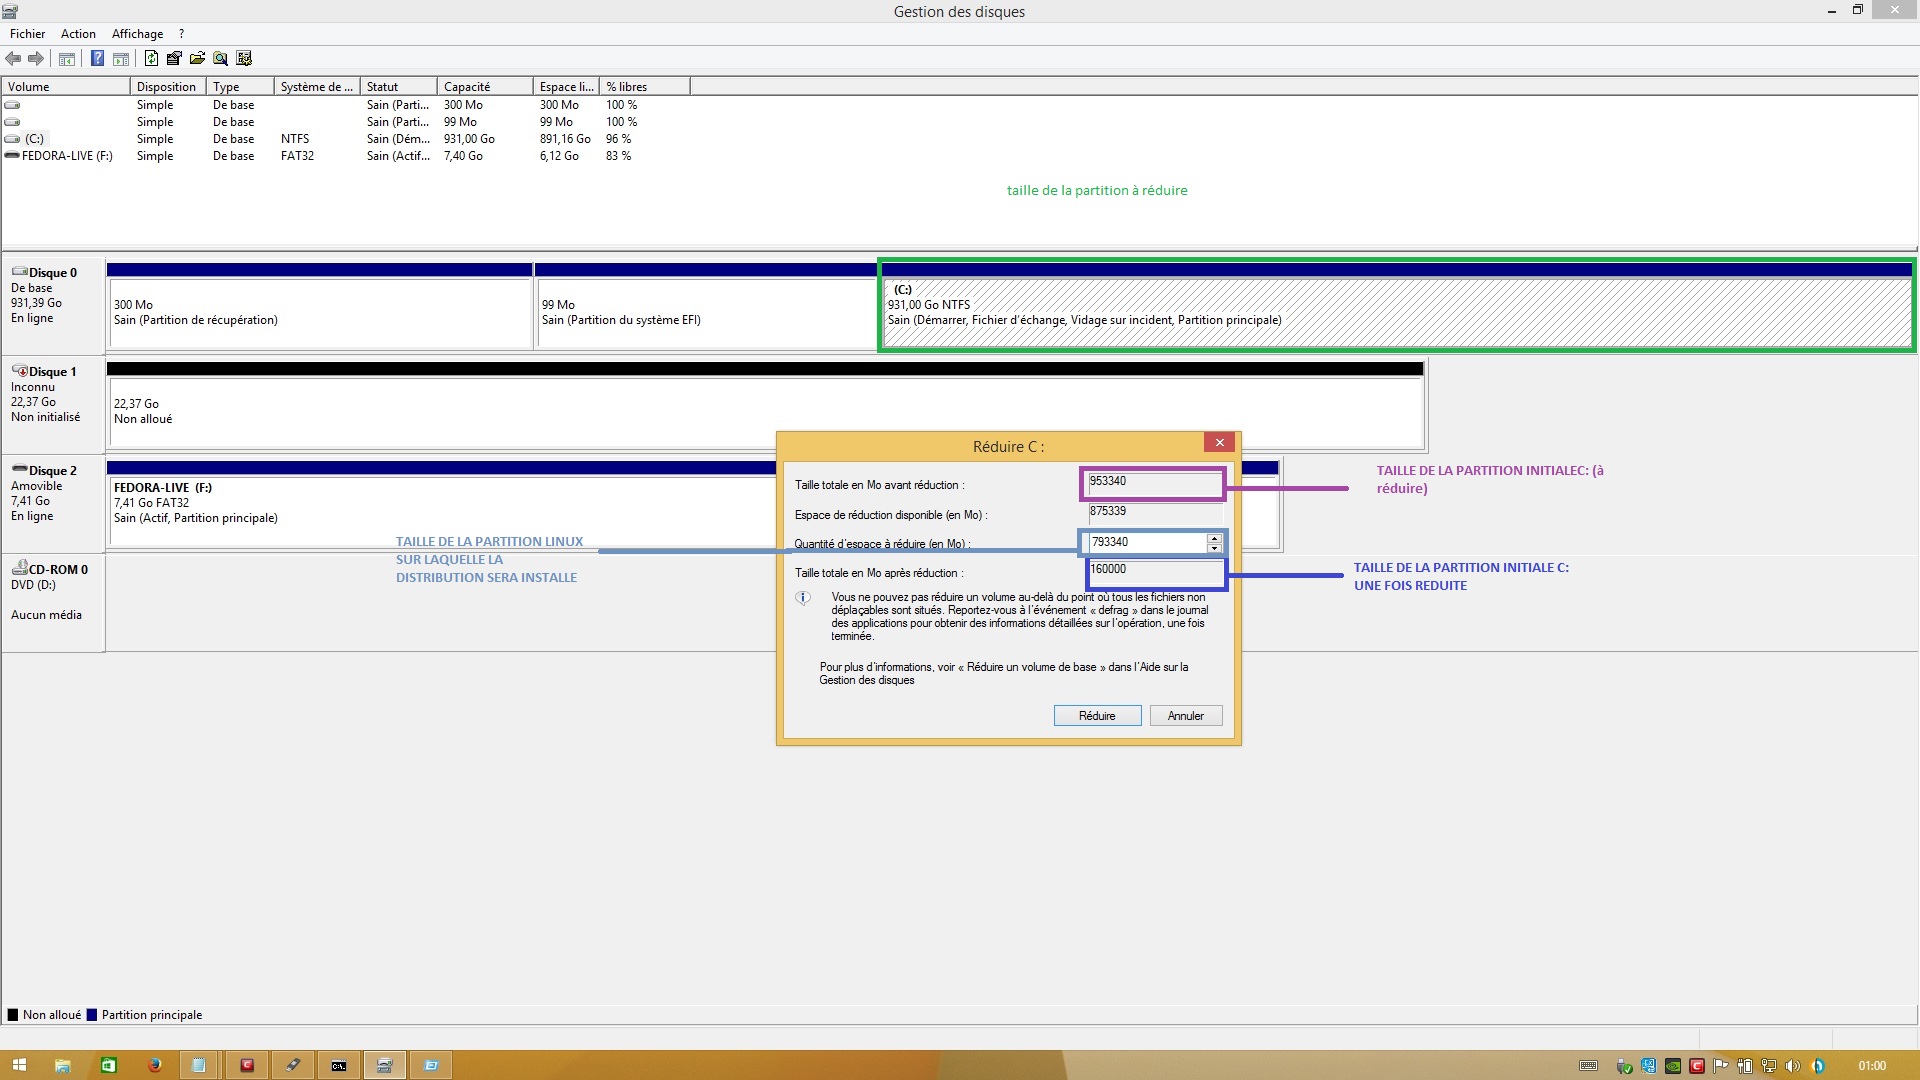Open Firefox from the taskbar
Viewport: 1920px width, 1080px height.
pyautogui.click(x=154, y=1066)
